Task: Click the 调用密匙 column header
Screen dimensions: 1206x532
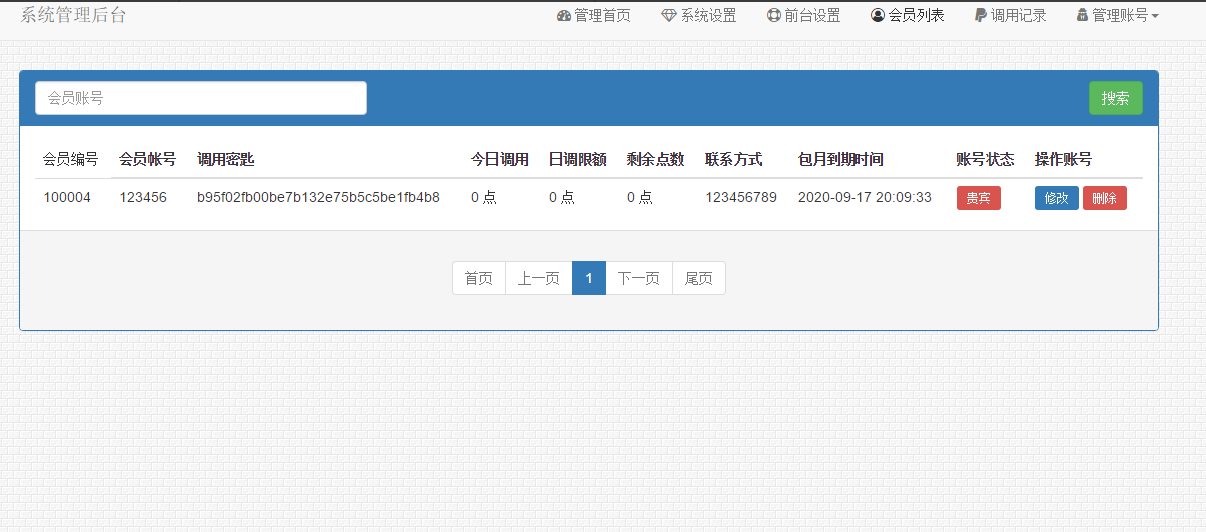Action: [226, 160]
